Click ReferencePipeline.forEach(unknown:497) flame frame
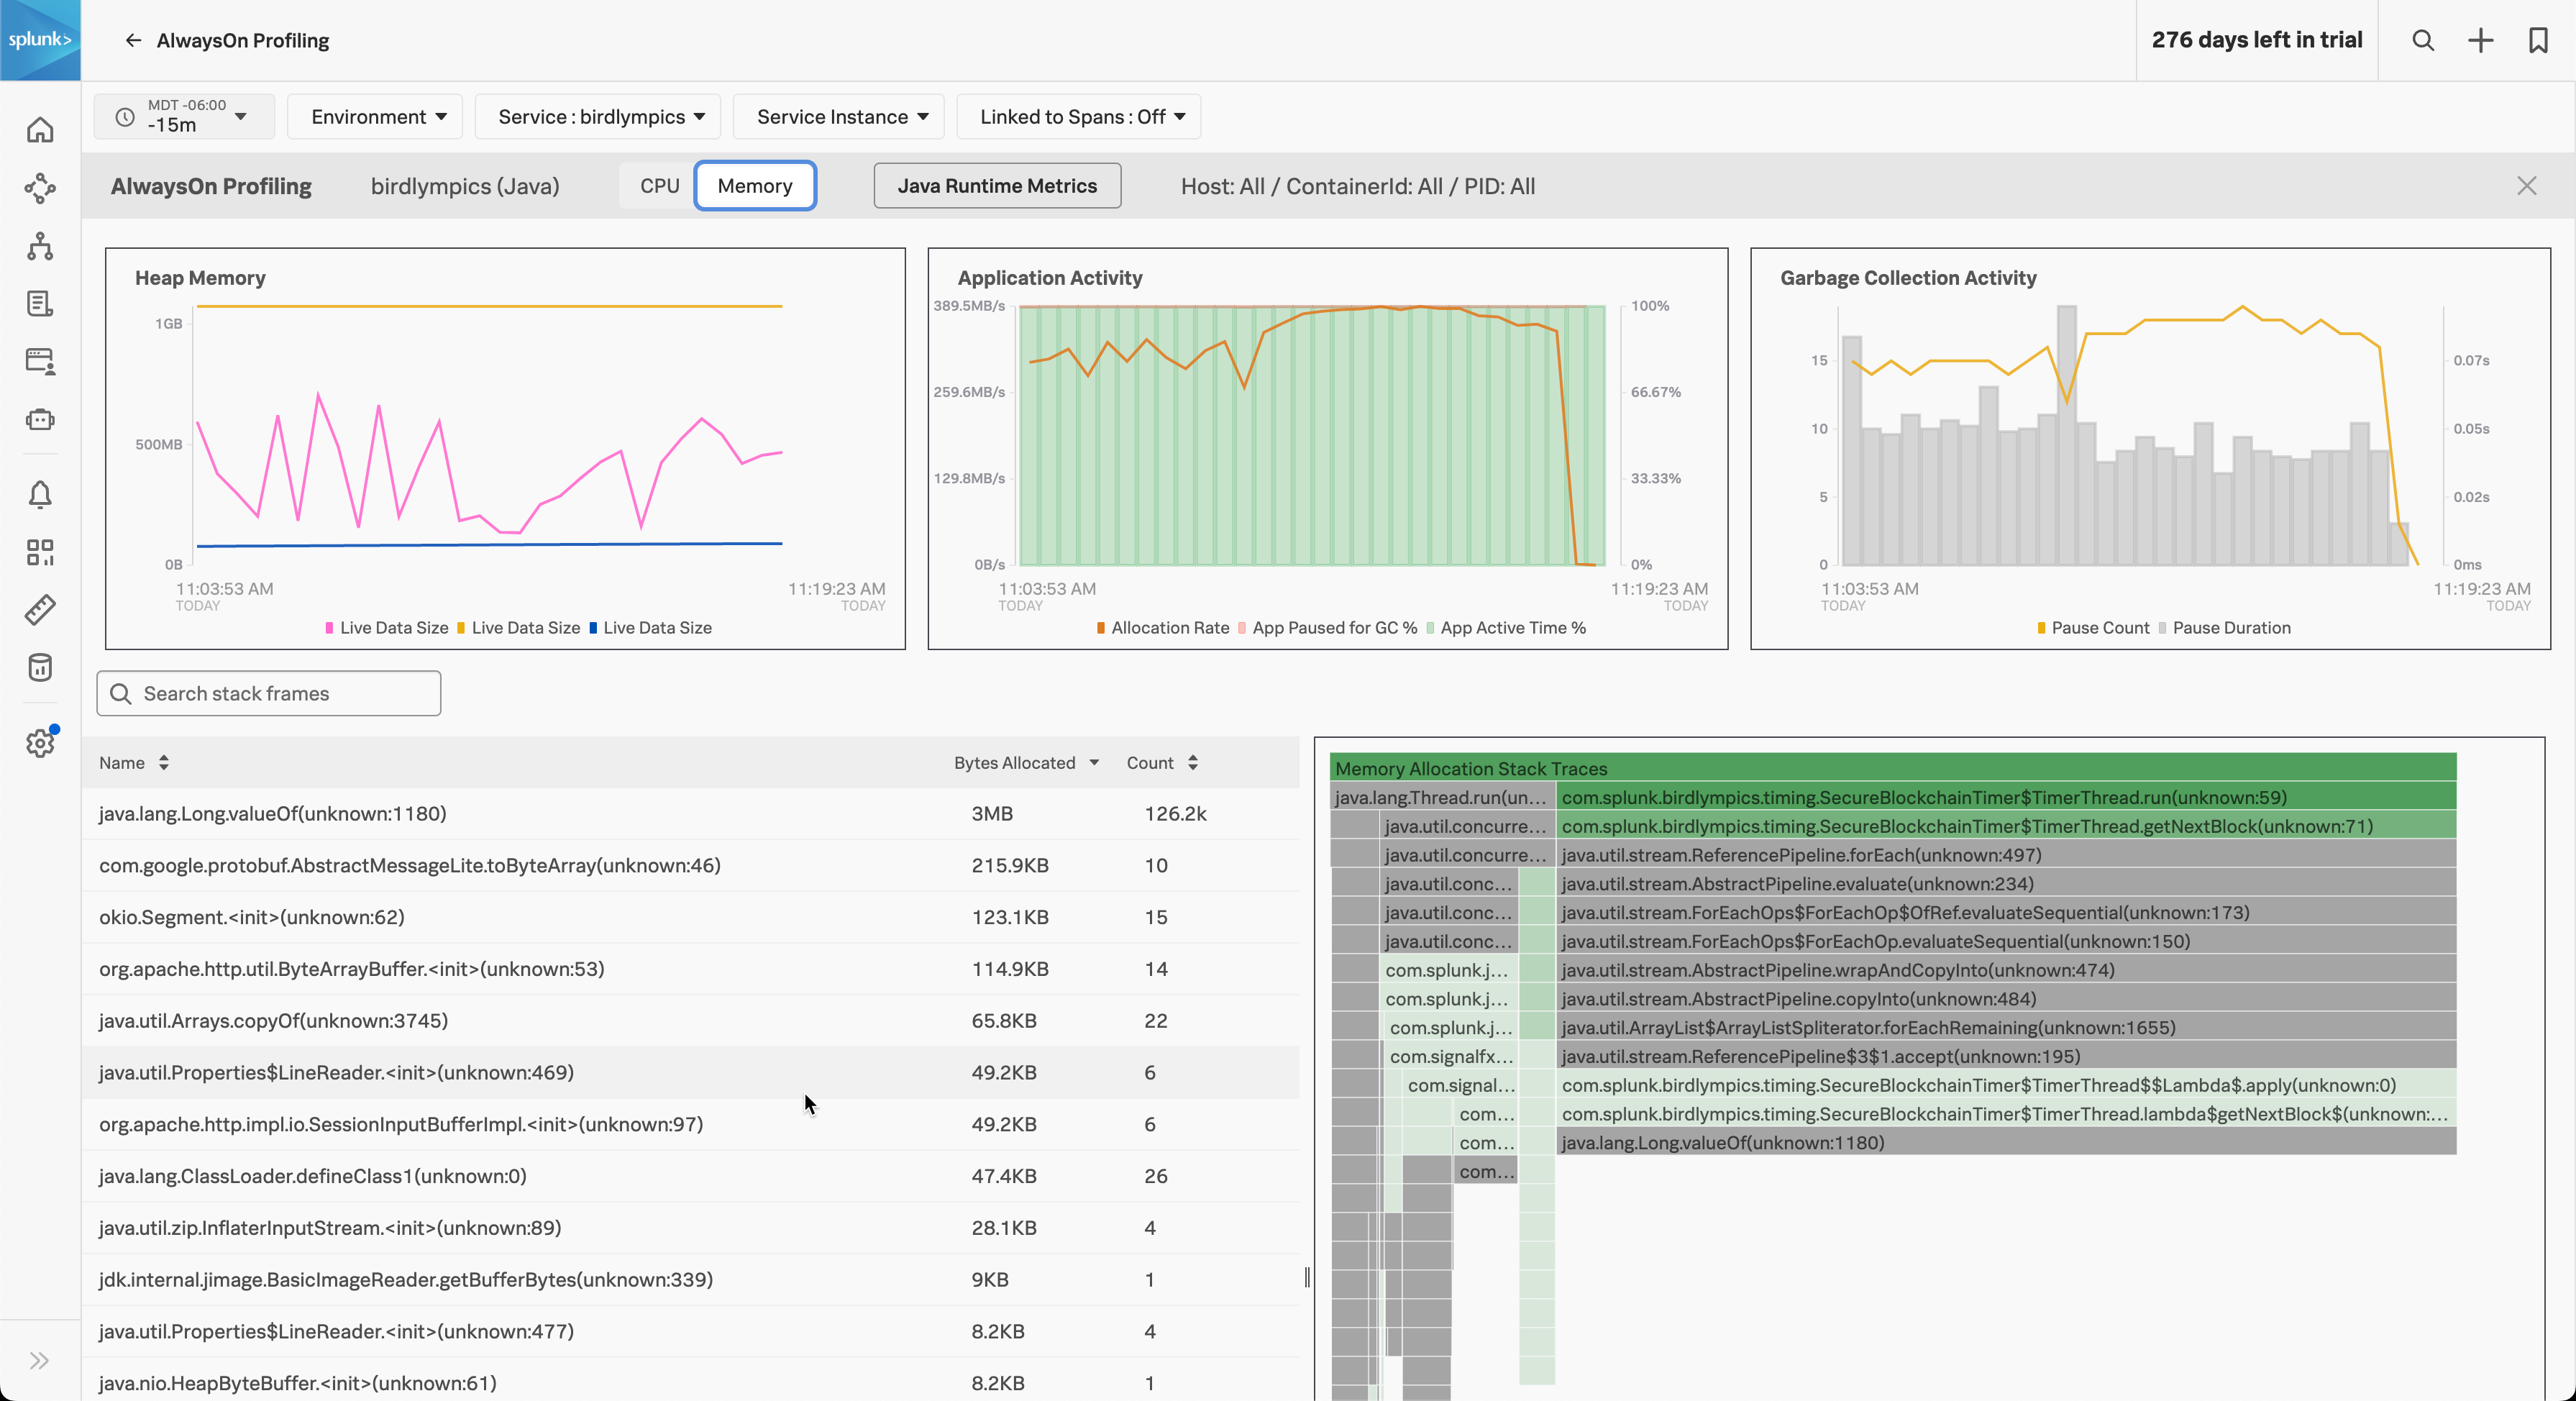The height and width of the screenshot is (1401, 2576). pyautogui.click(x=2006, y=855)
